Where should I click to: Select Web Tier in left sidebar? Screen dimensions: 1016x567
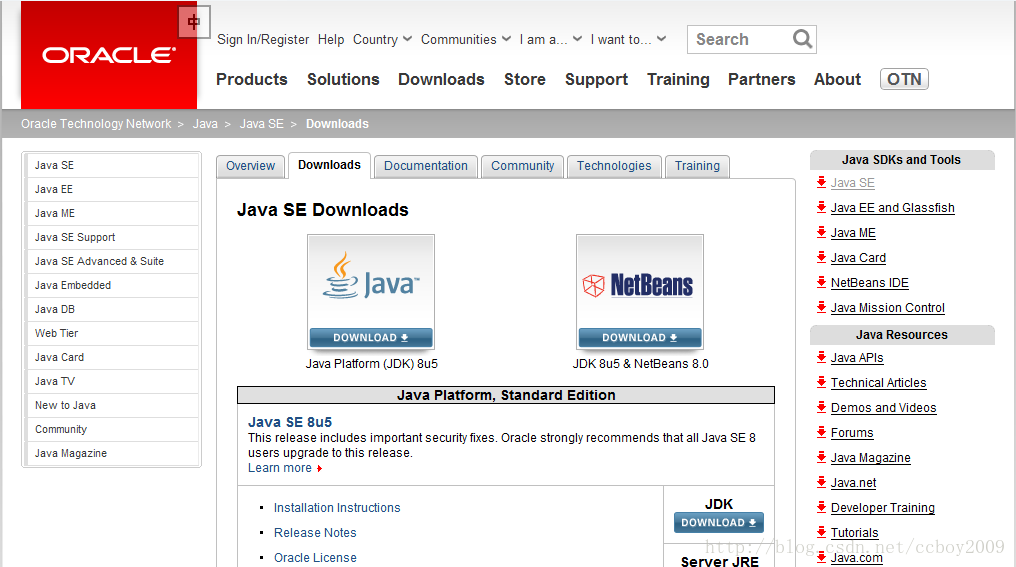pos(112,333)
